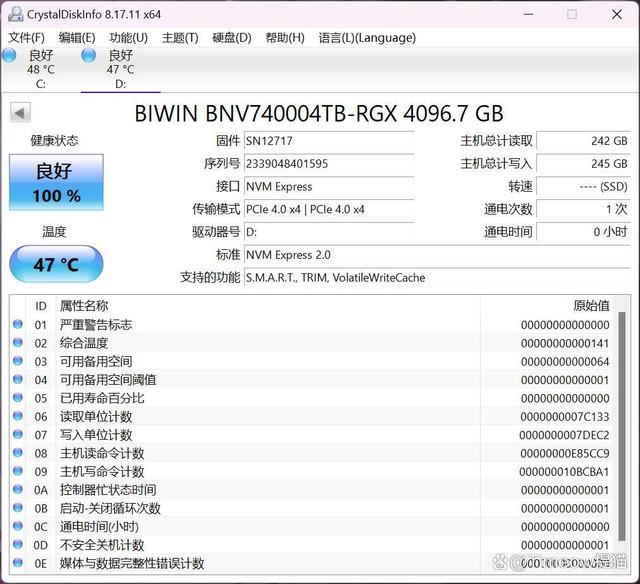Click the 序列号 serial number field
Screen dimensions: 640x584
(328, 164)
